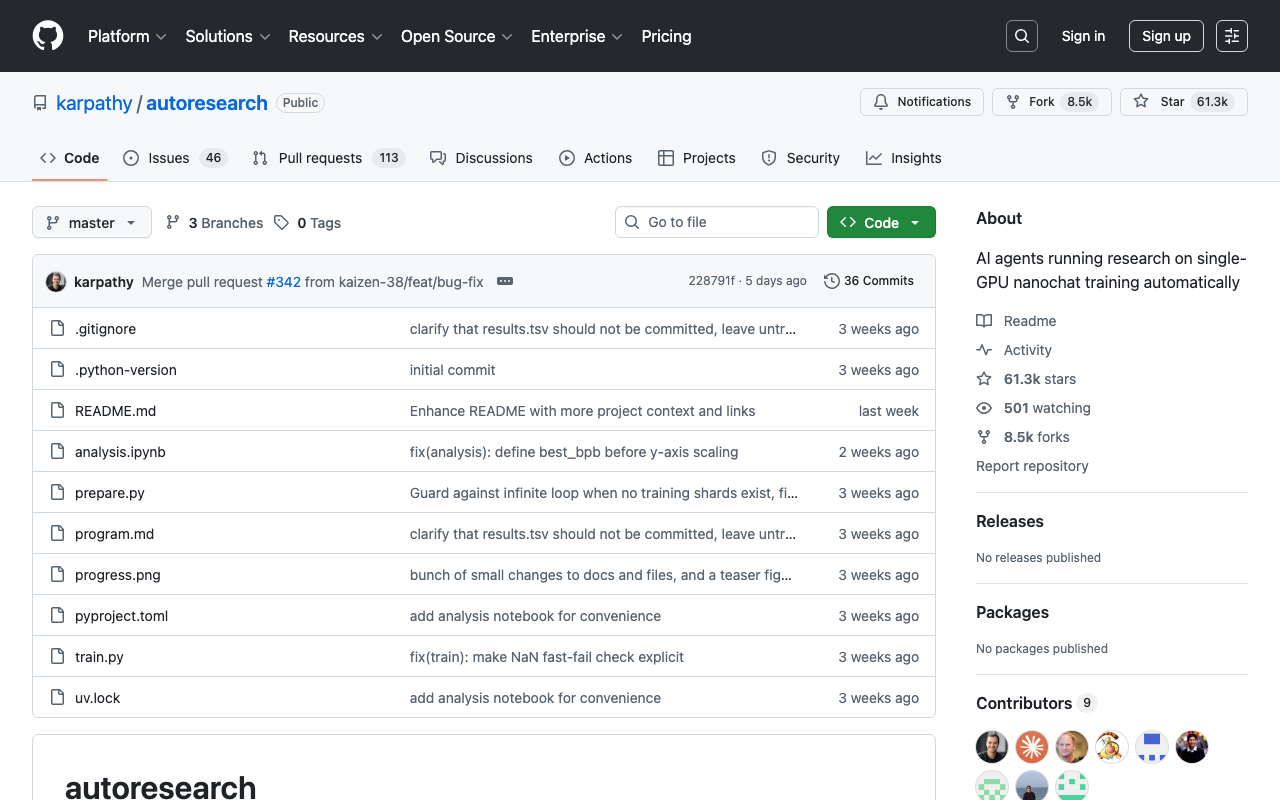The height and width of the screenshot is (800, 1280).
Task: Open pull request #342 link
Action: [x=283, y=281]
